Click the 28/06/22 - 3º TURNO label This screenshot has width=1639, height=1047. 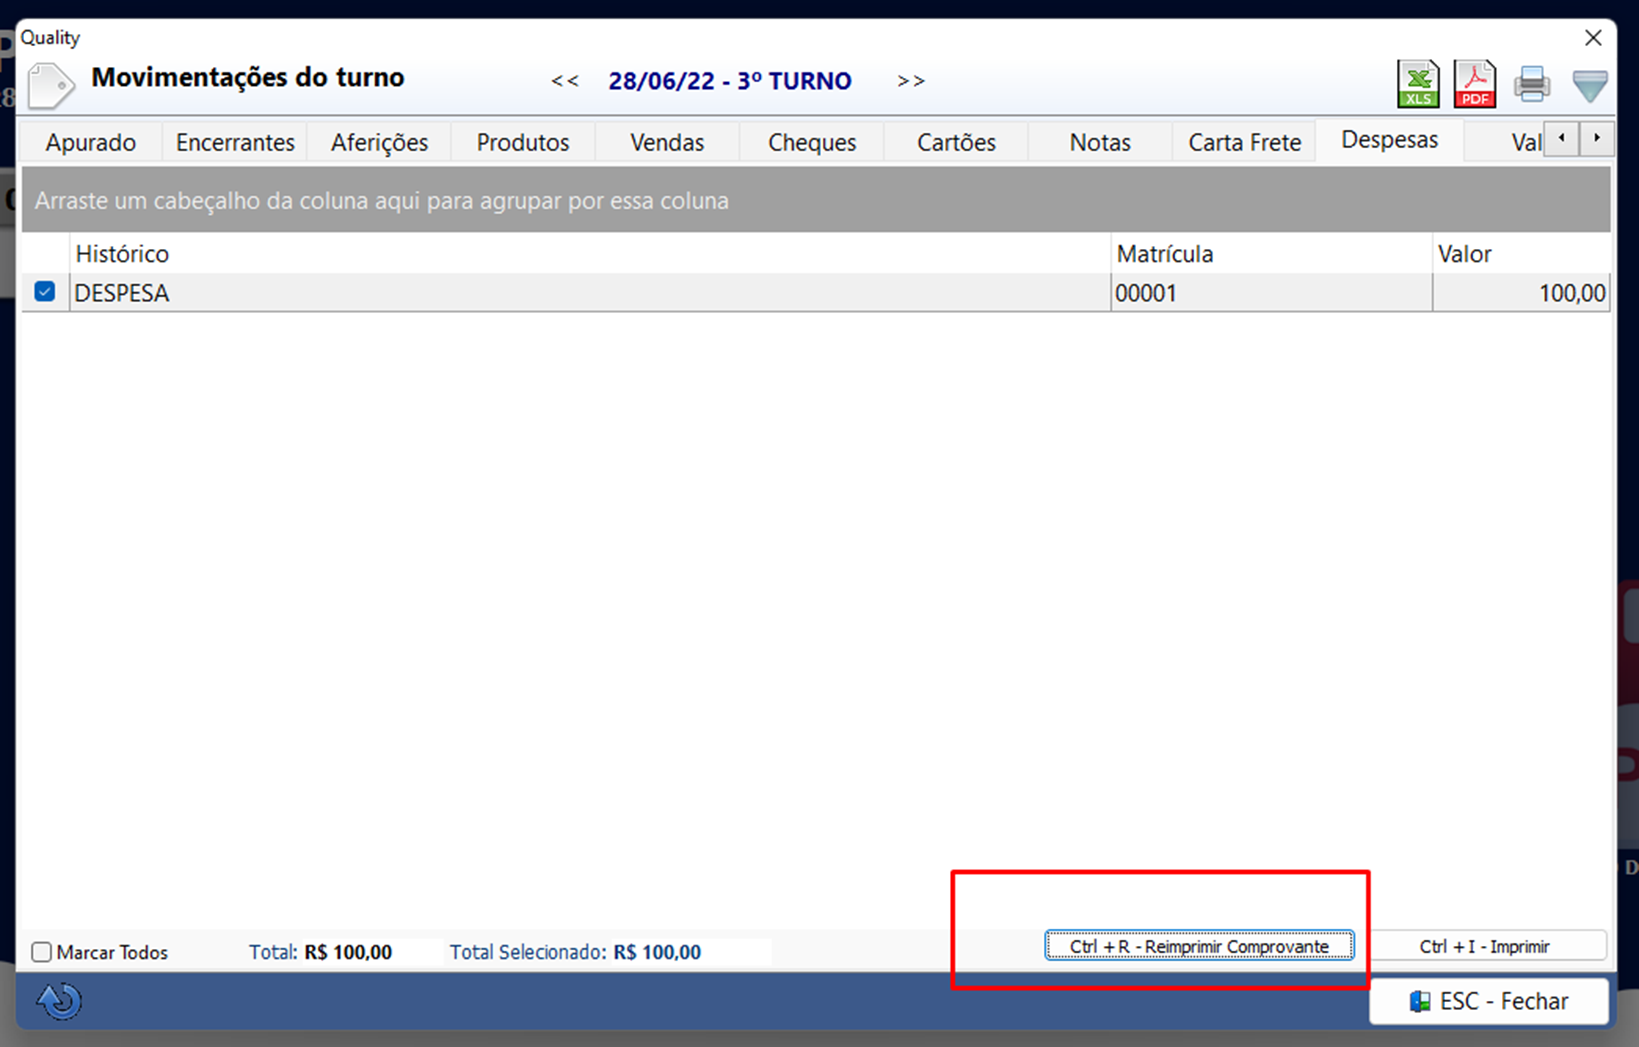pyautogui.click(x=730, y=81)
